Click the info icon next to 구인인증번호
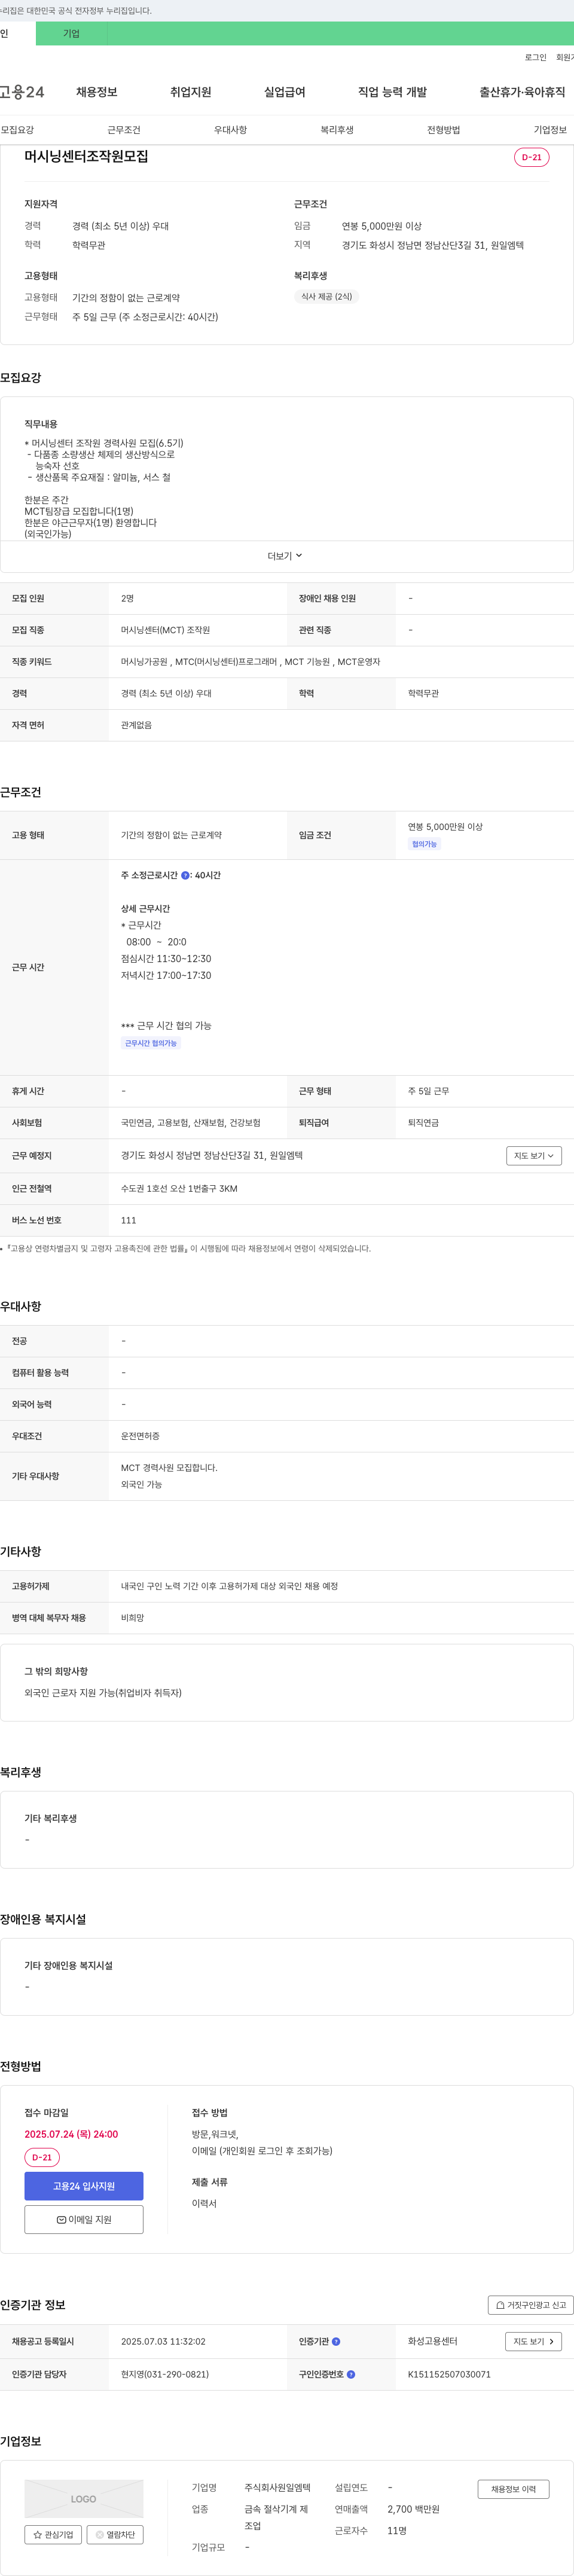Image resolution: width=574 pixels, height=2576 pixels. [x=351, y=2374]
